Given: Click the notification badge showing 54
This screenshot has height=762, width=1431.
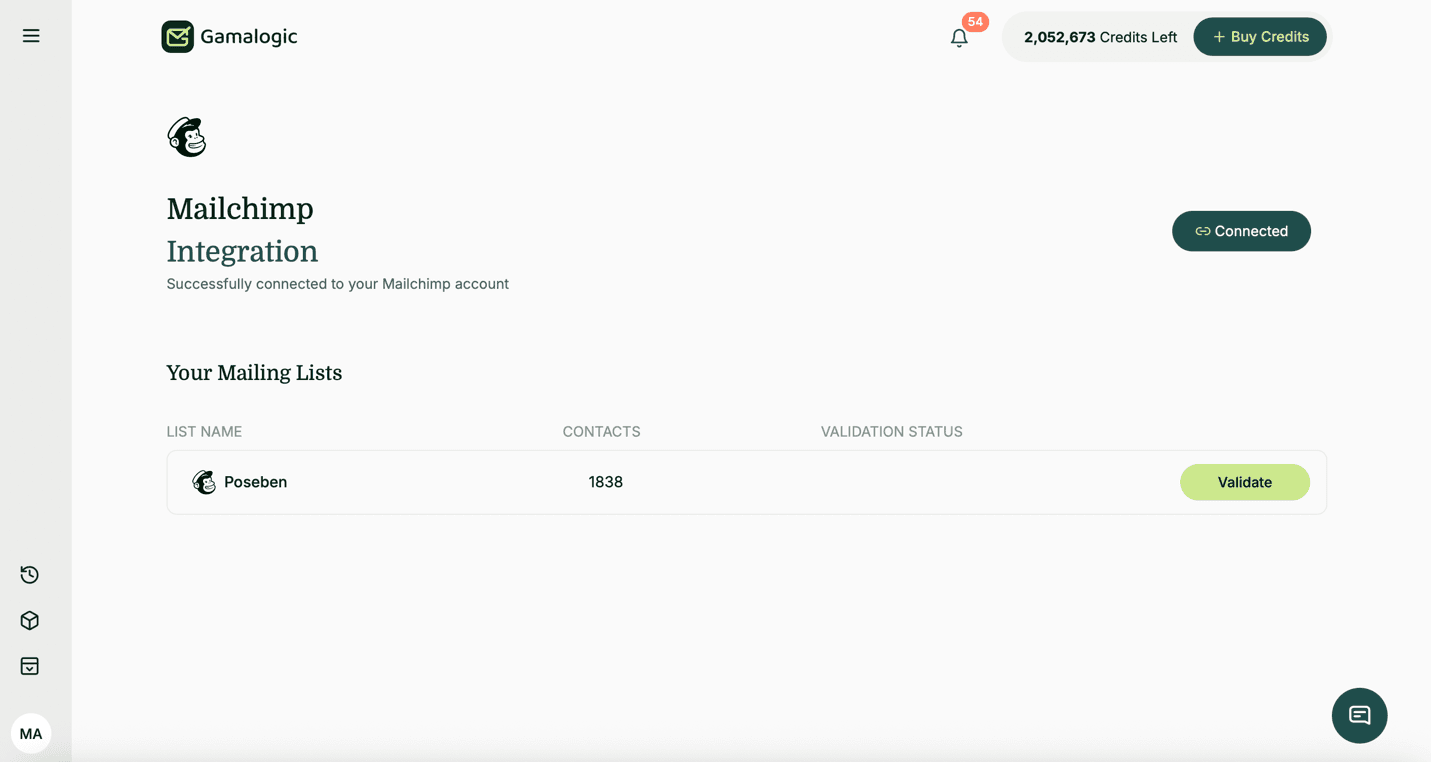Looking at the screenshot, I should (x=973, y=21).
